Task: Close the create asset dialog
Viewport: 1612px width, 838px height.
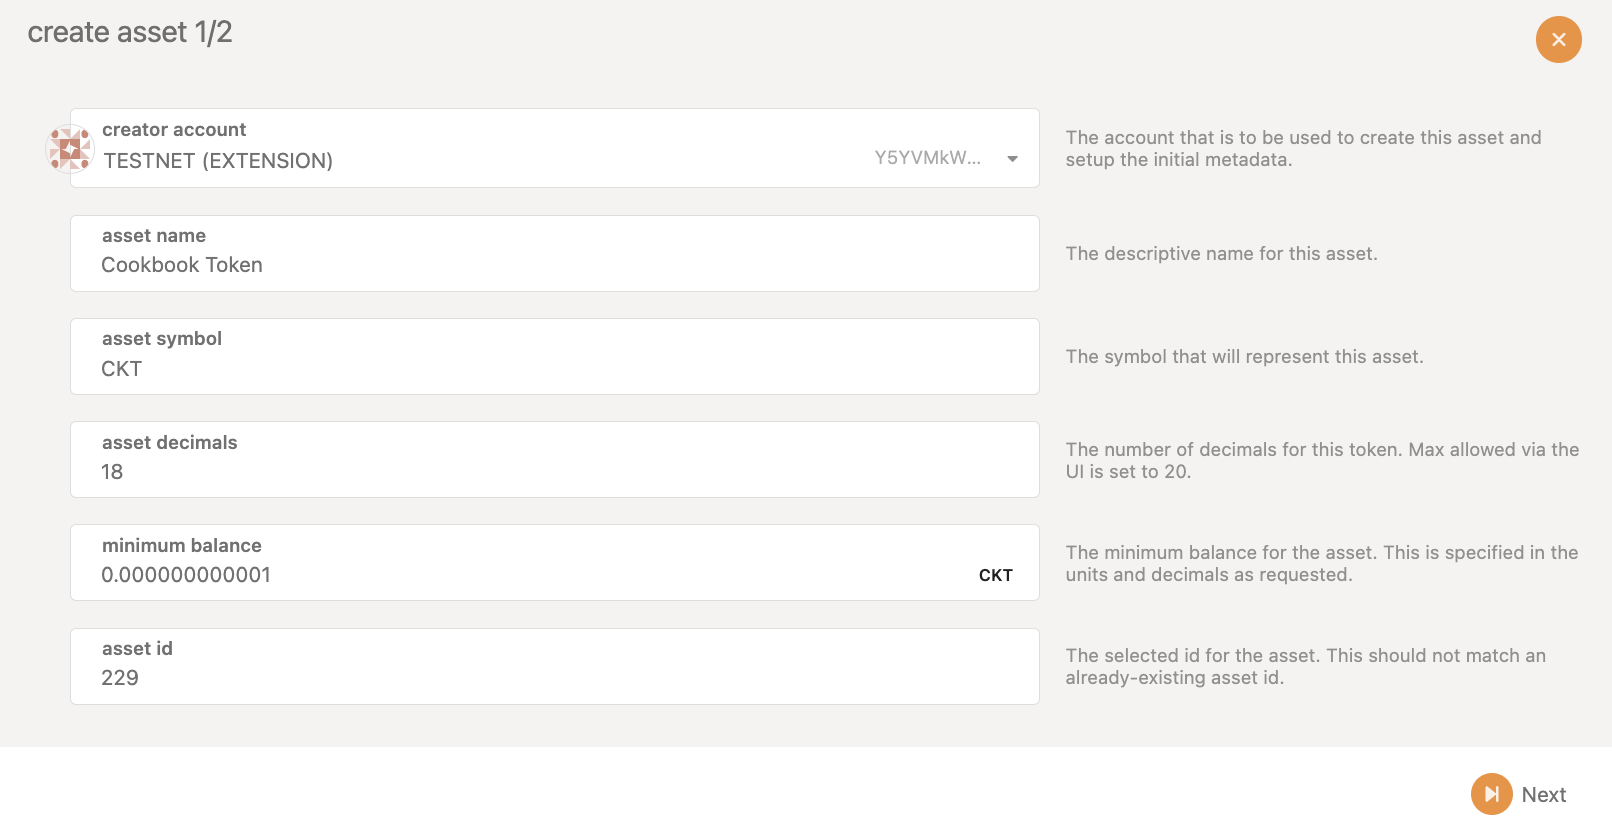Action: click(1558, 40)
